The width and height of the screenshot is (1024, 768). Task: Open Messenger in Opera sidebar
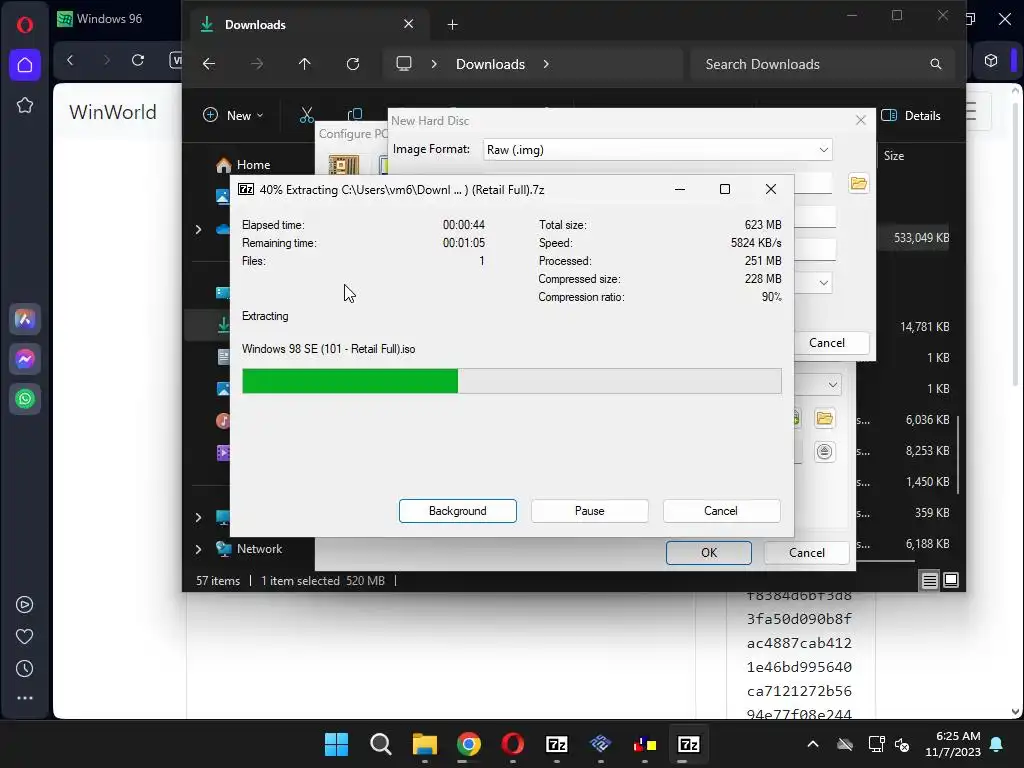25,359
